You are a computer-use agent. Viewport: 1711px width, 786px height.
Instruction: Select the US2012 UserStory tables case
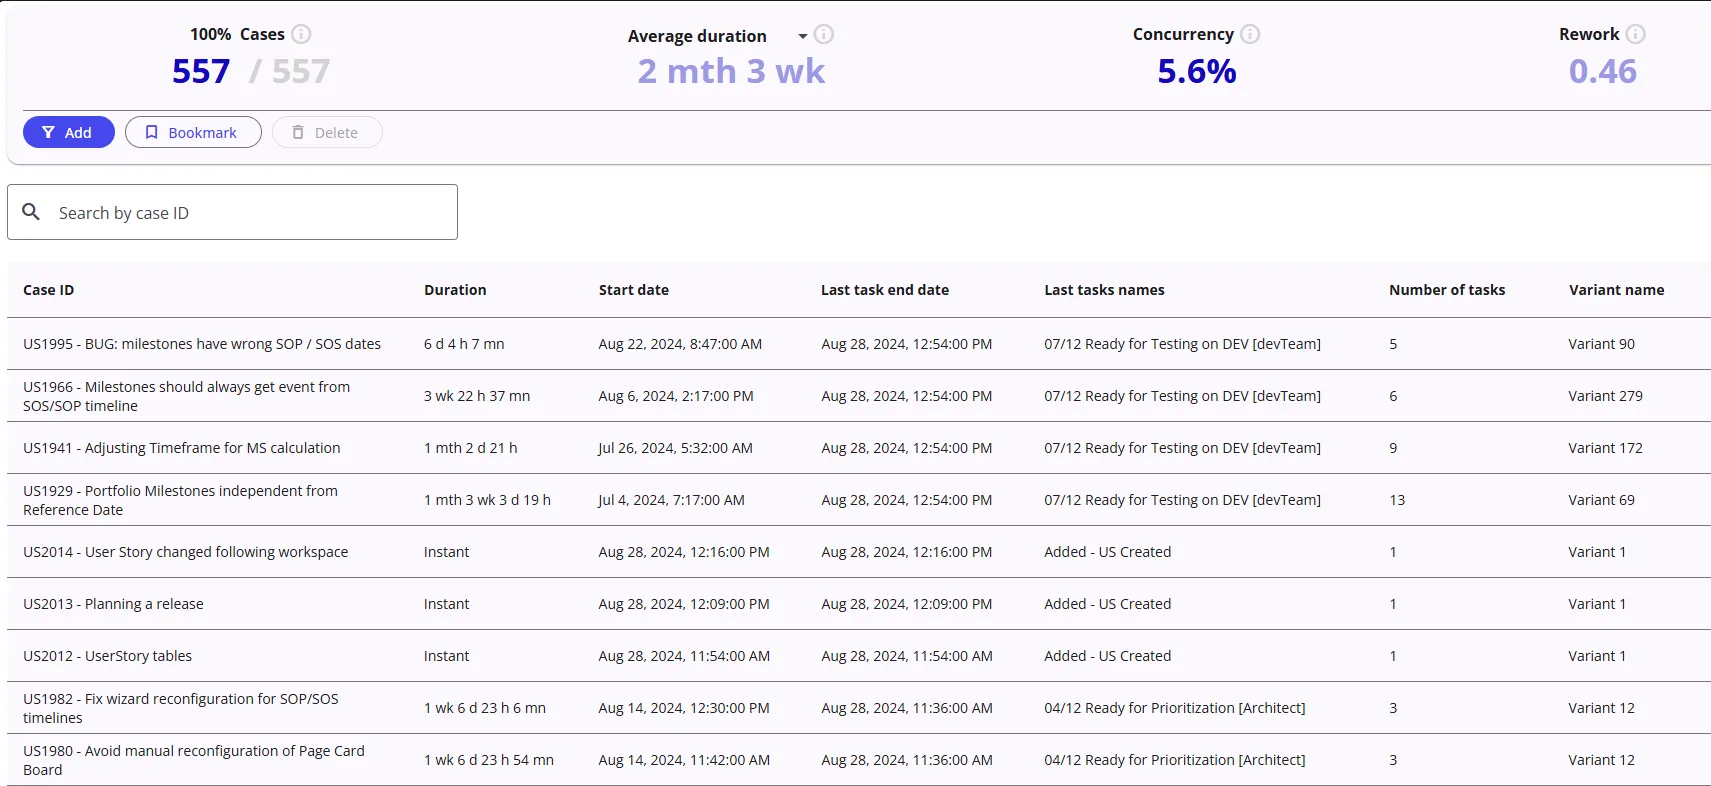pyautogui.click(x=108, y=656)
